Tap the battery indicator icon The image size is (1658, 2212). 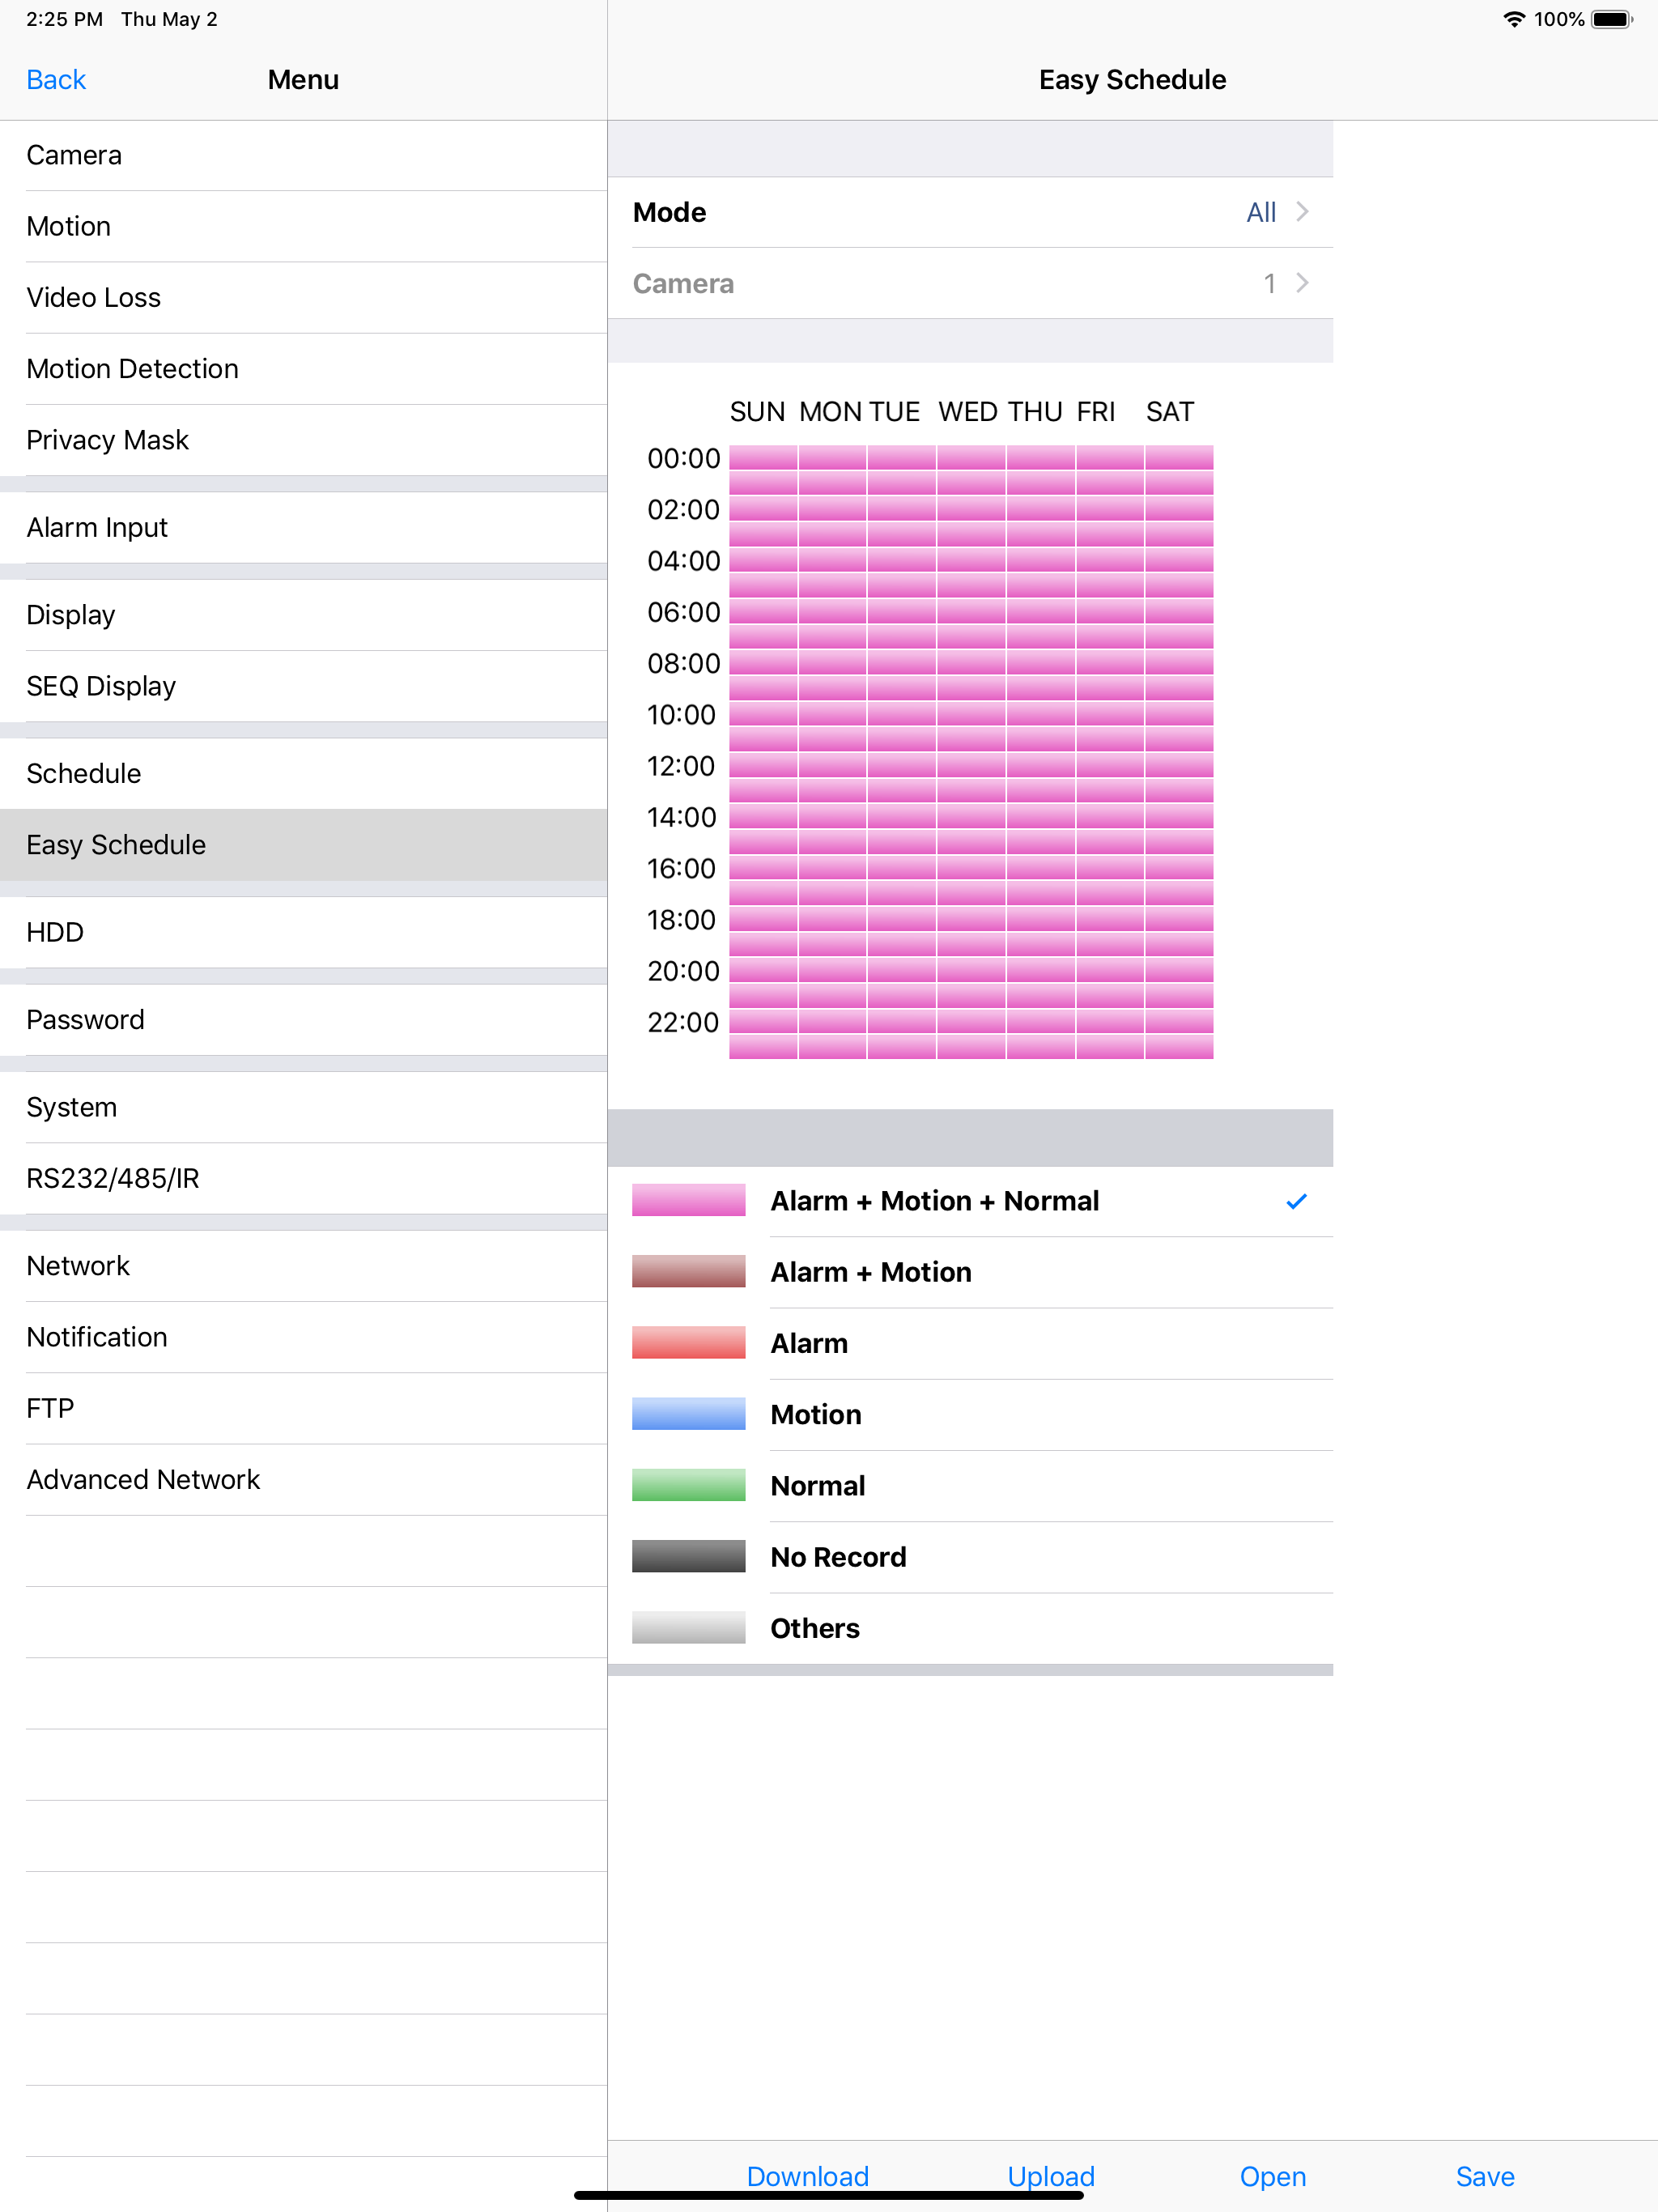[1612, 19]
